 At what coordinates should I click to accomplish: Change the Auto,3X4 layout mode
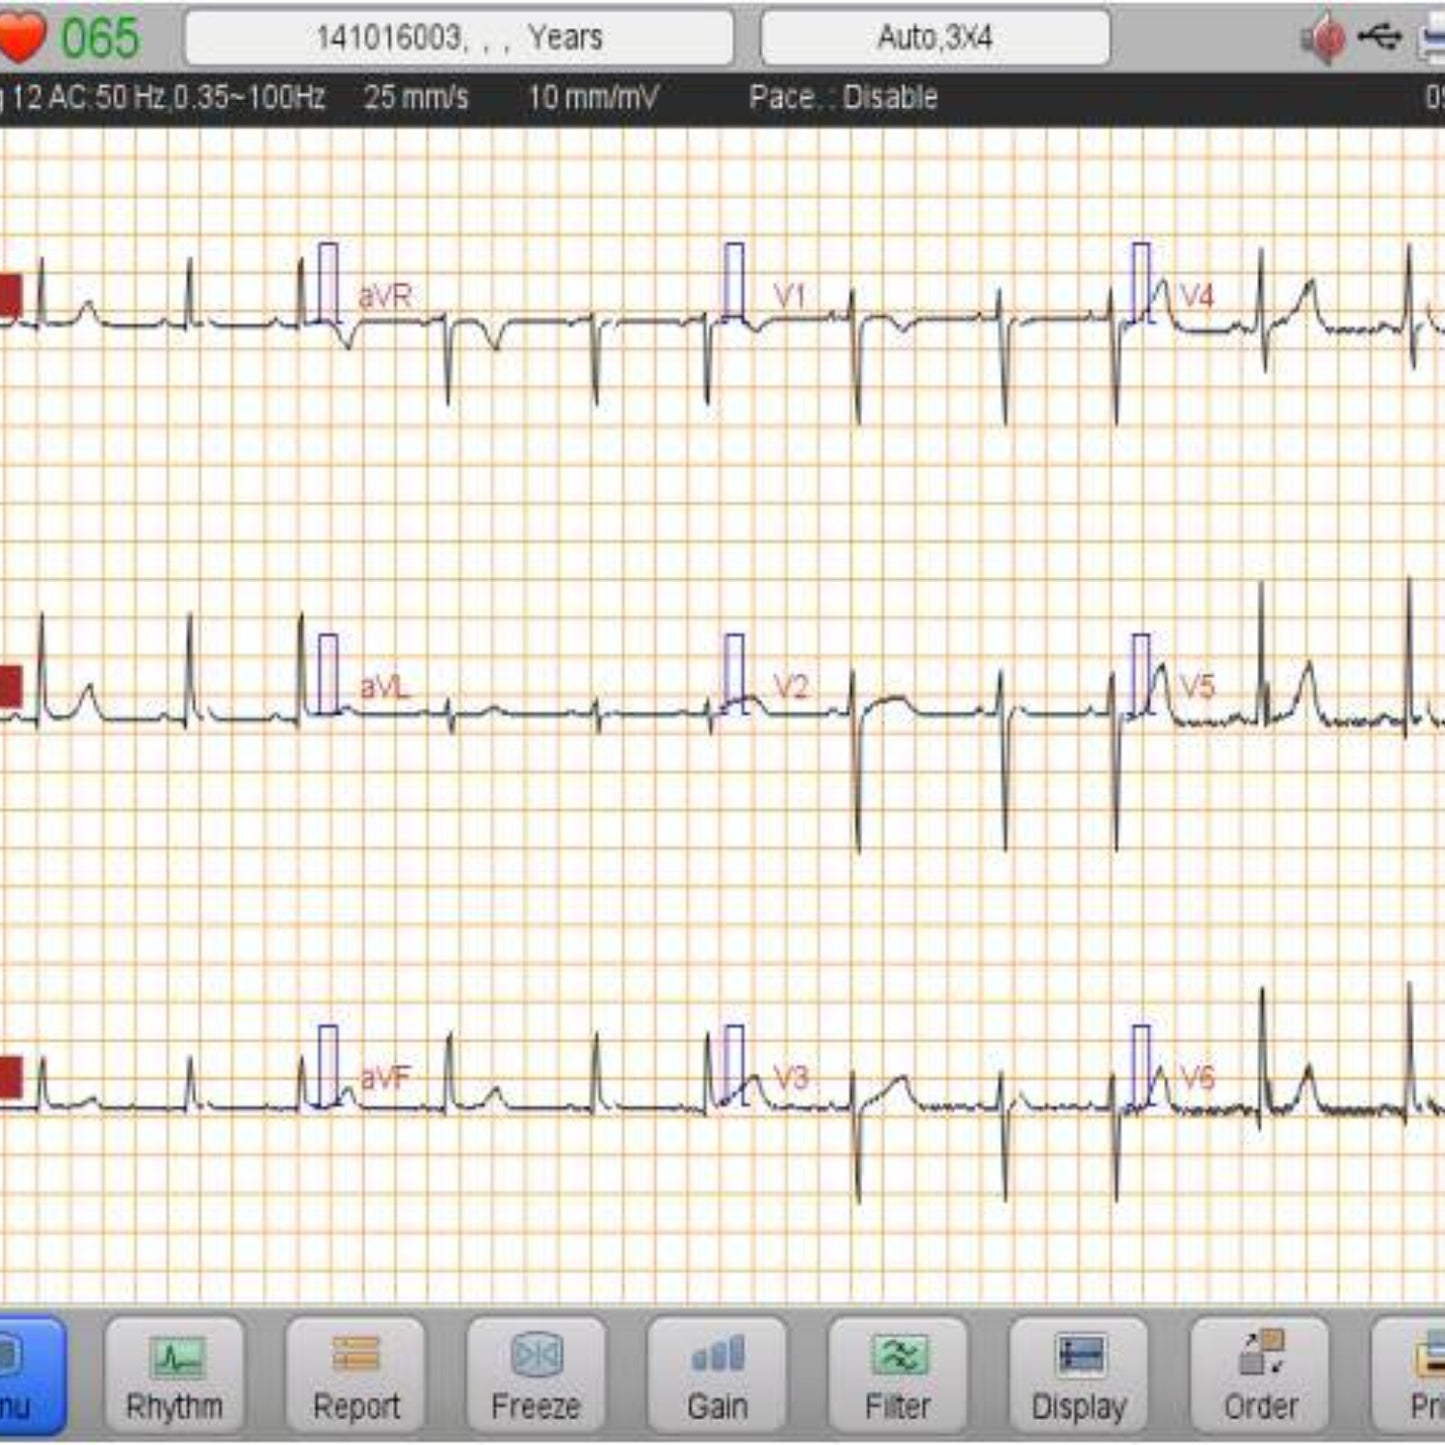(935, 38)
